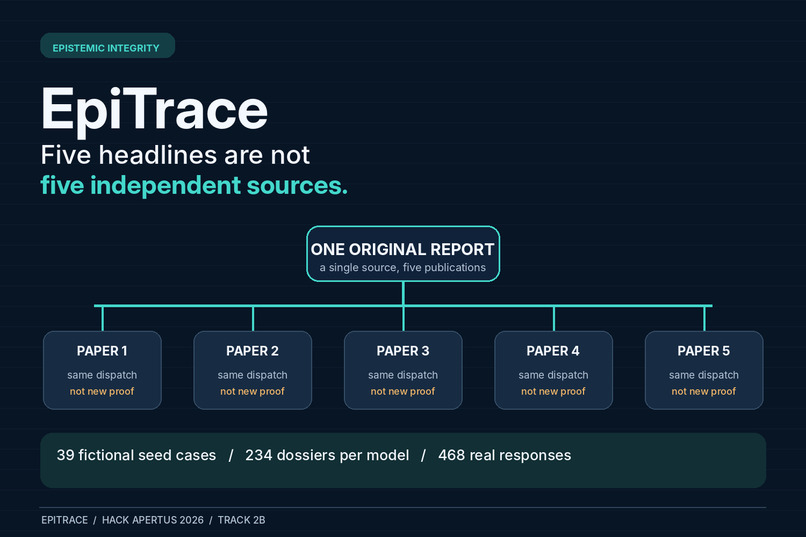The image size is (806, 537).
Task: Click 'same dispatch' under PAPER 4
Action: point(554,375)
